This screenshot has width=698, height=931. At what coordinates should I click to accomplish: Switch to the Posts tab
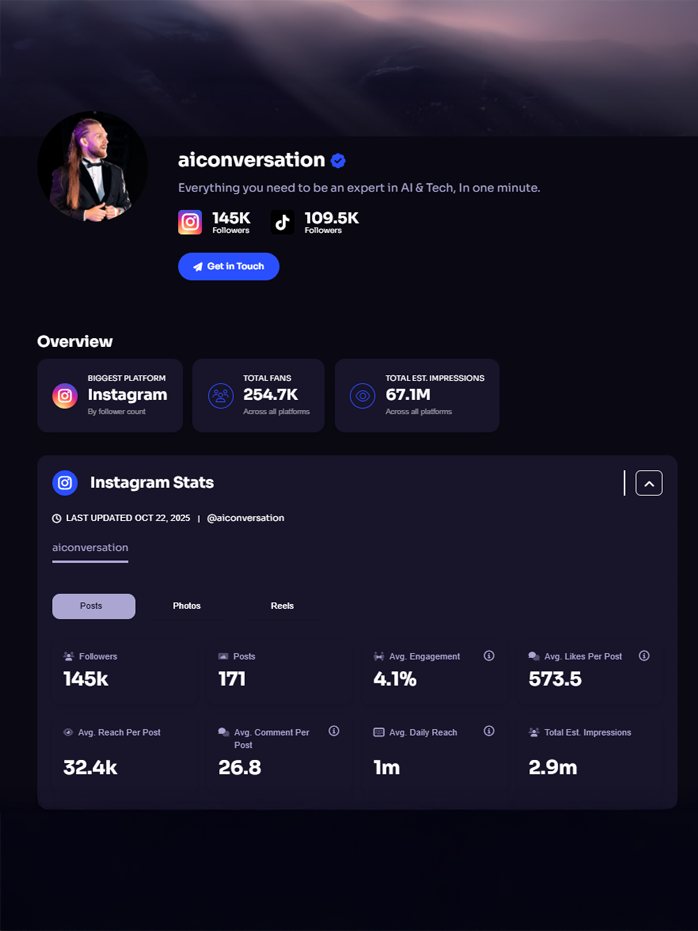[x=94, y=606]
